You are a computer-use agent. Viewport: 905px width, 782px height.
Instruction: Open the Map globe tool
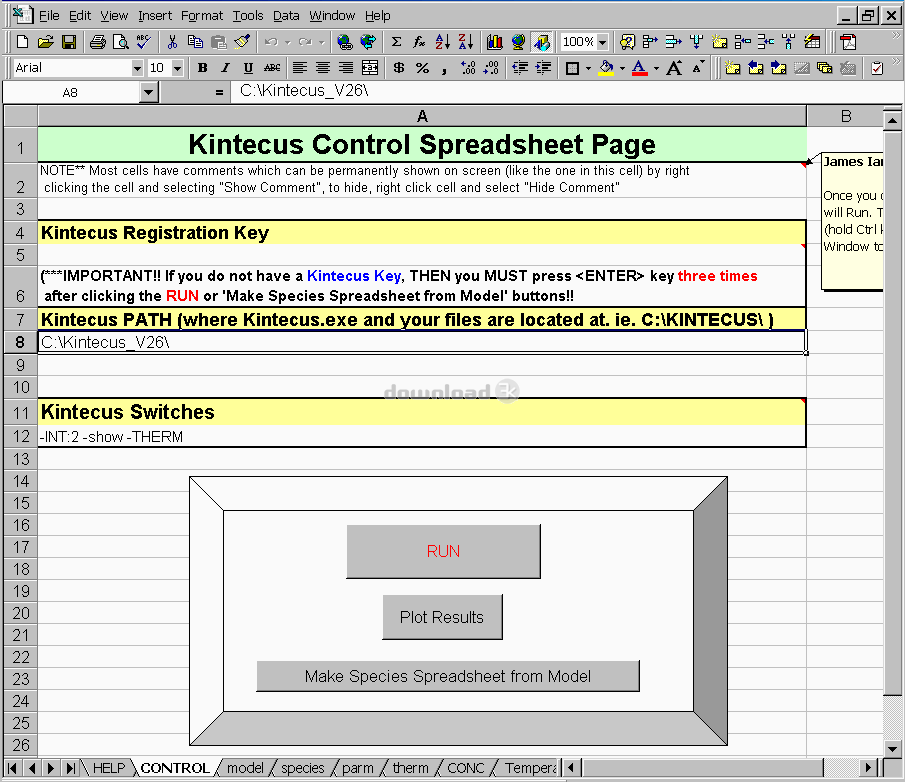[518, 42]
